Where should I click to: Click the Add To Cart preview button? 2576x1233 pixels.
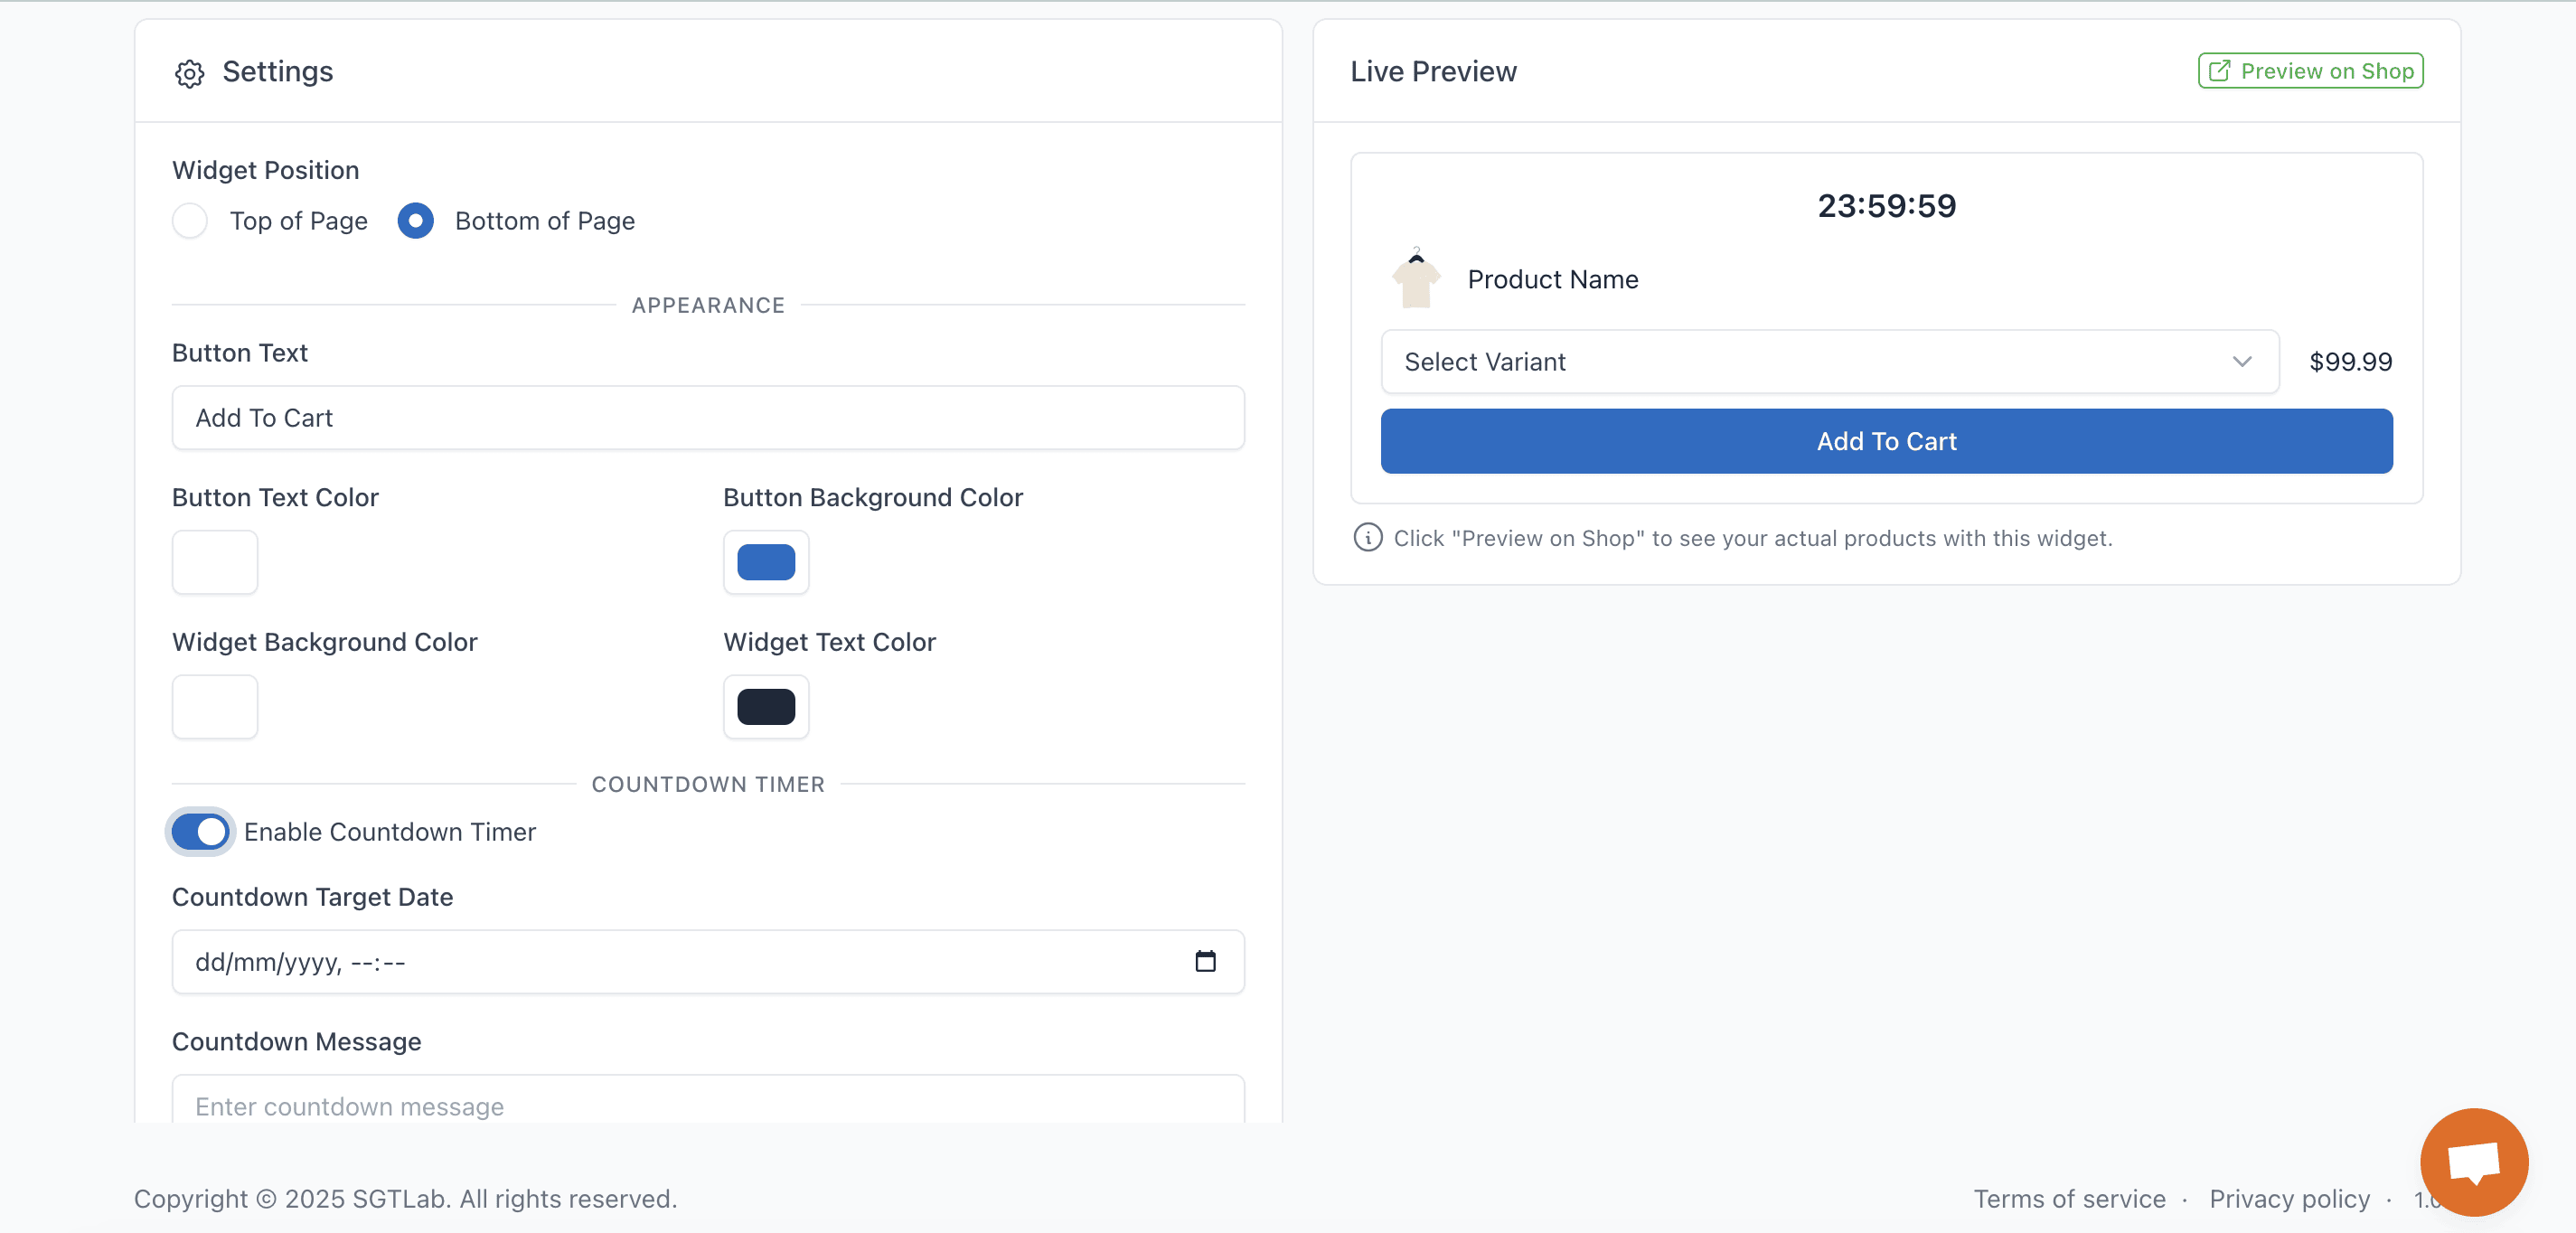pyautogui.click(x=1885, y=441)
